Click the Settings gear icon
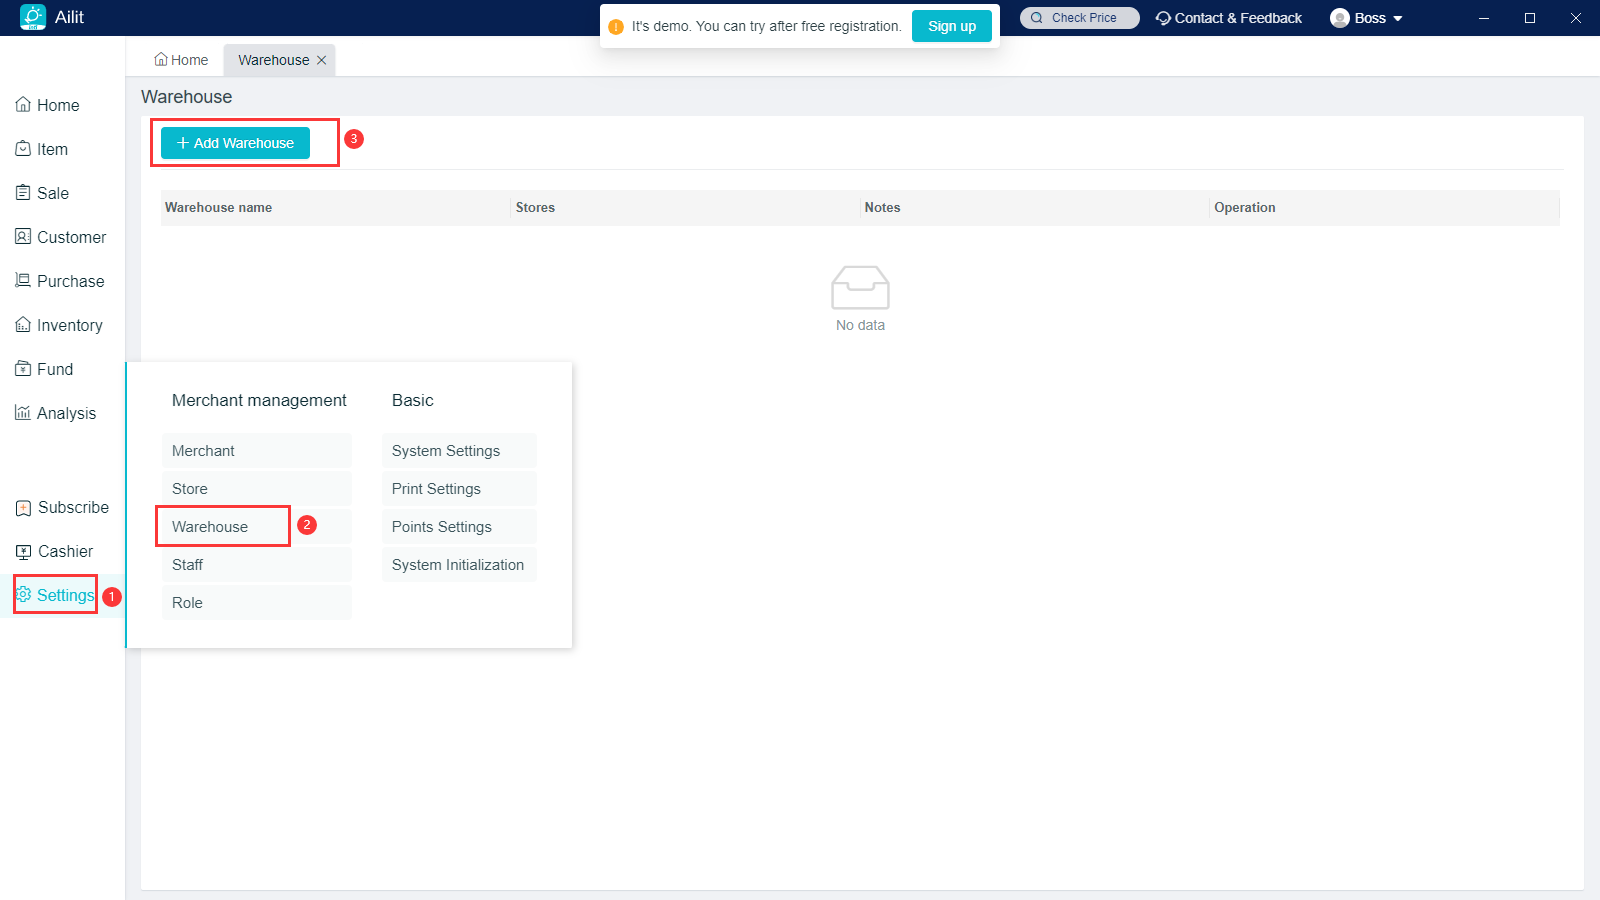 point(24,595)
